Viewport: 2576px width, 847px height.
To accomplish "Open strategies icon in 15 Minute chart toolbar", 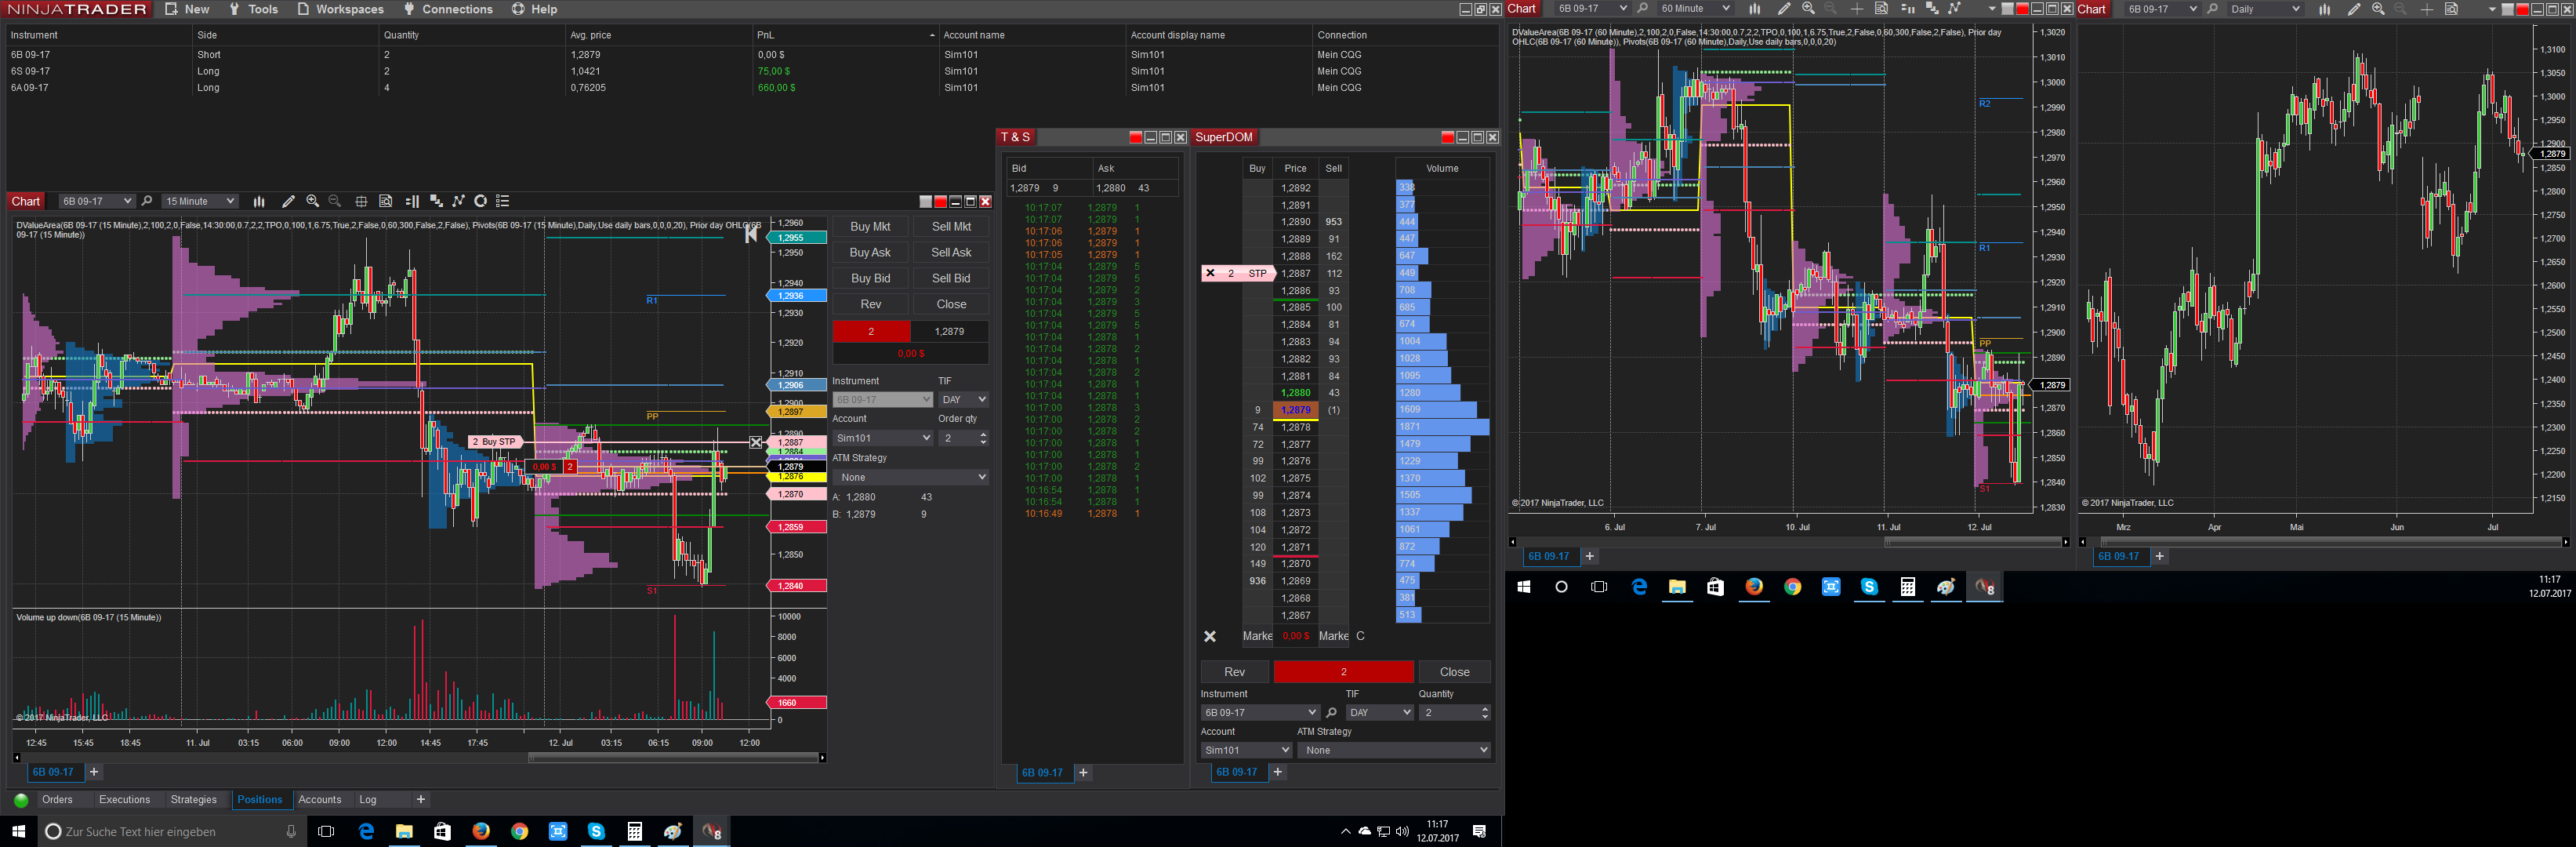I will tap(481, 201).
